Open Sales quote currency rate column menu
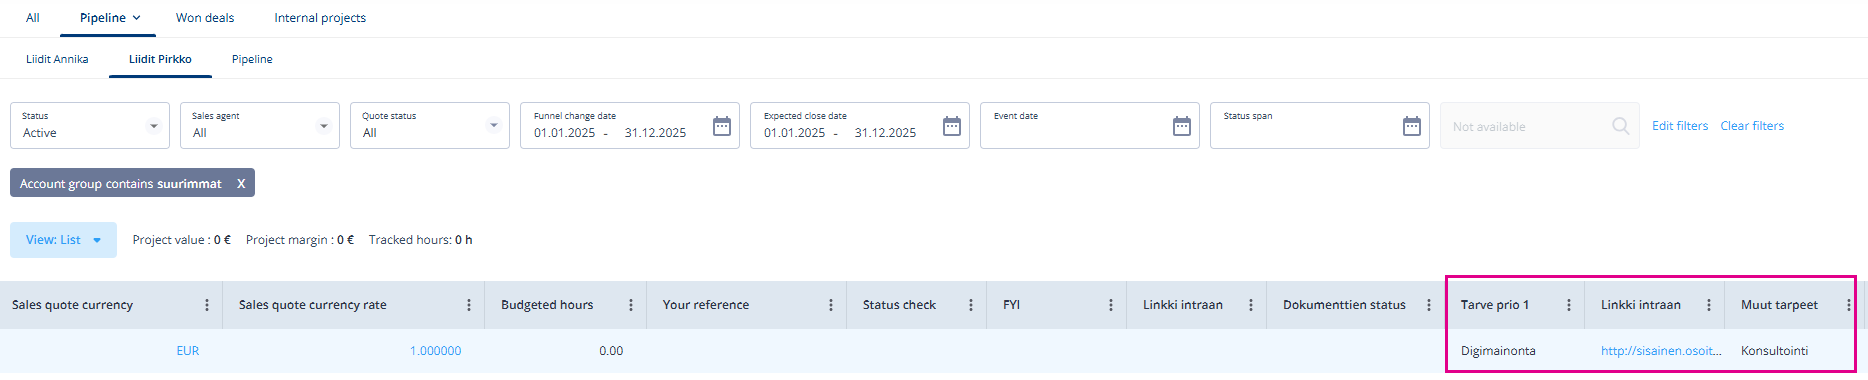Viewport: 1868px width, 380px height. click(x=469, y=305)
